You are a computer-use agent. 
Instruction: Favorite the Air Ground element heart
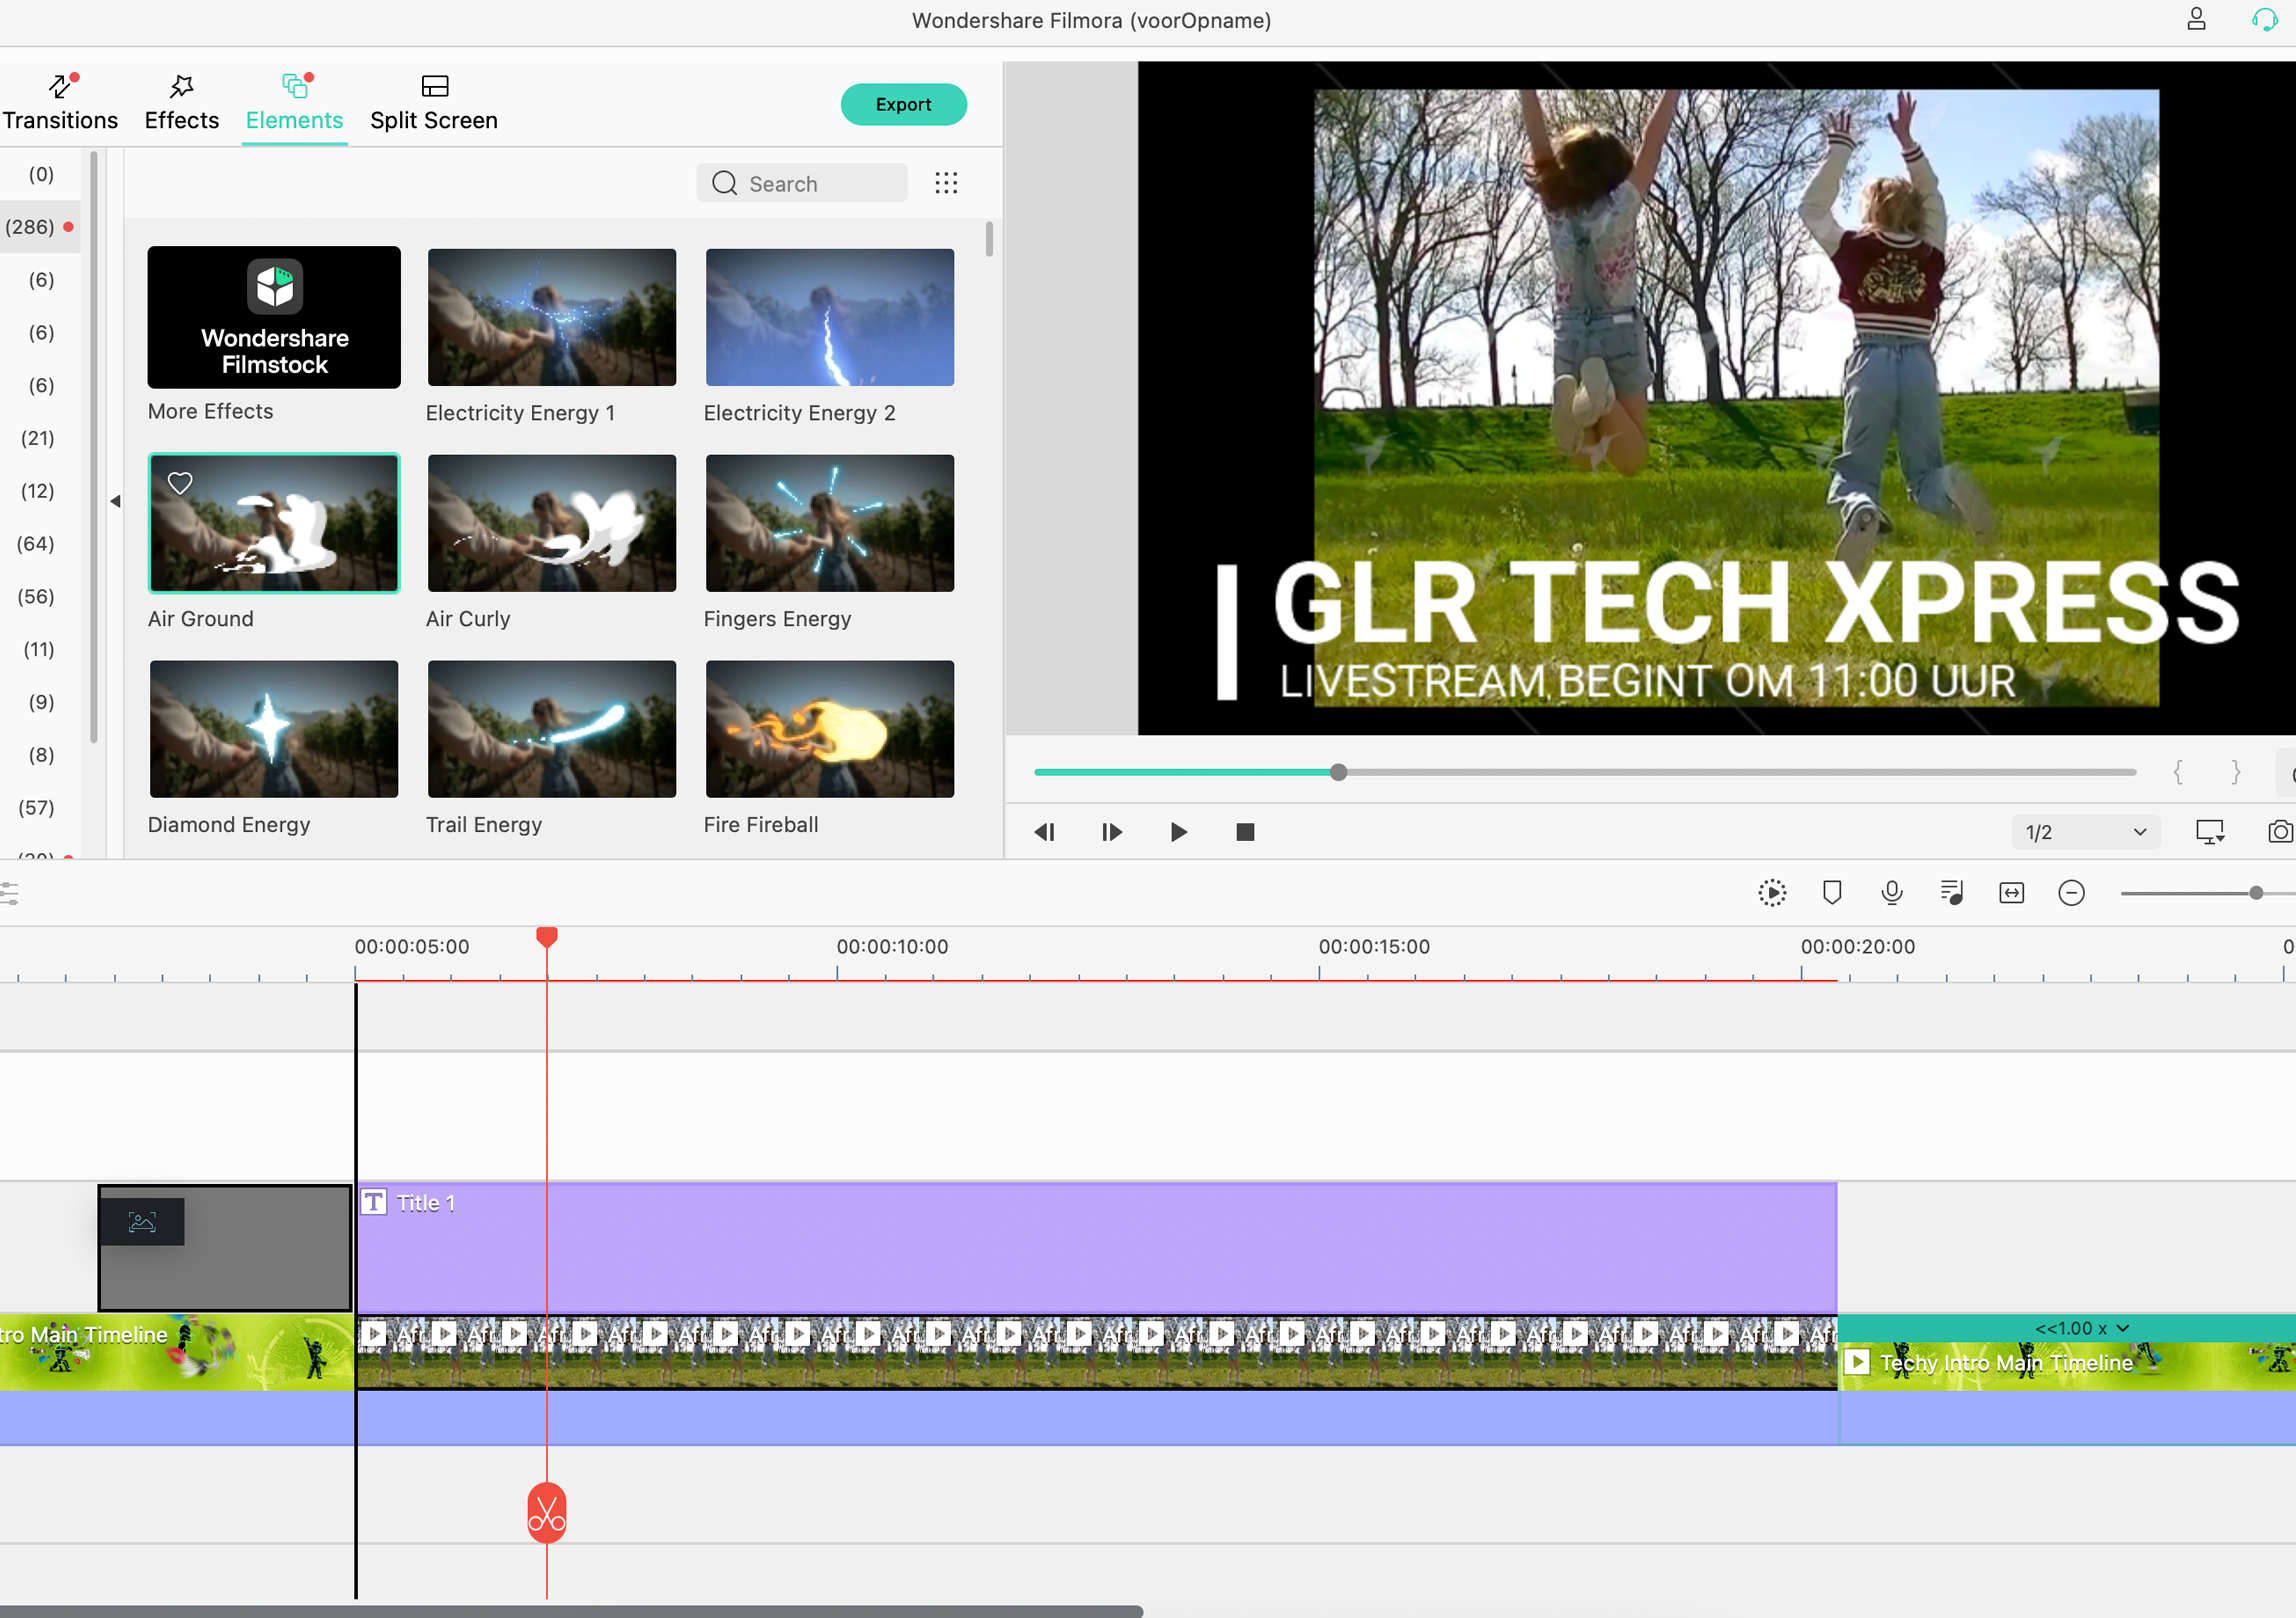pyautogui.click(x=180, y=483)
